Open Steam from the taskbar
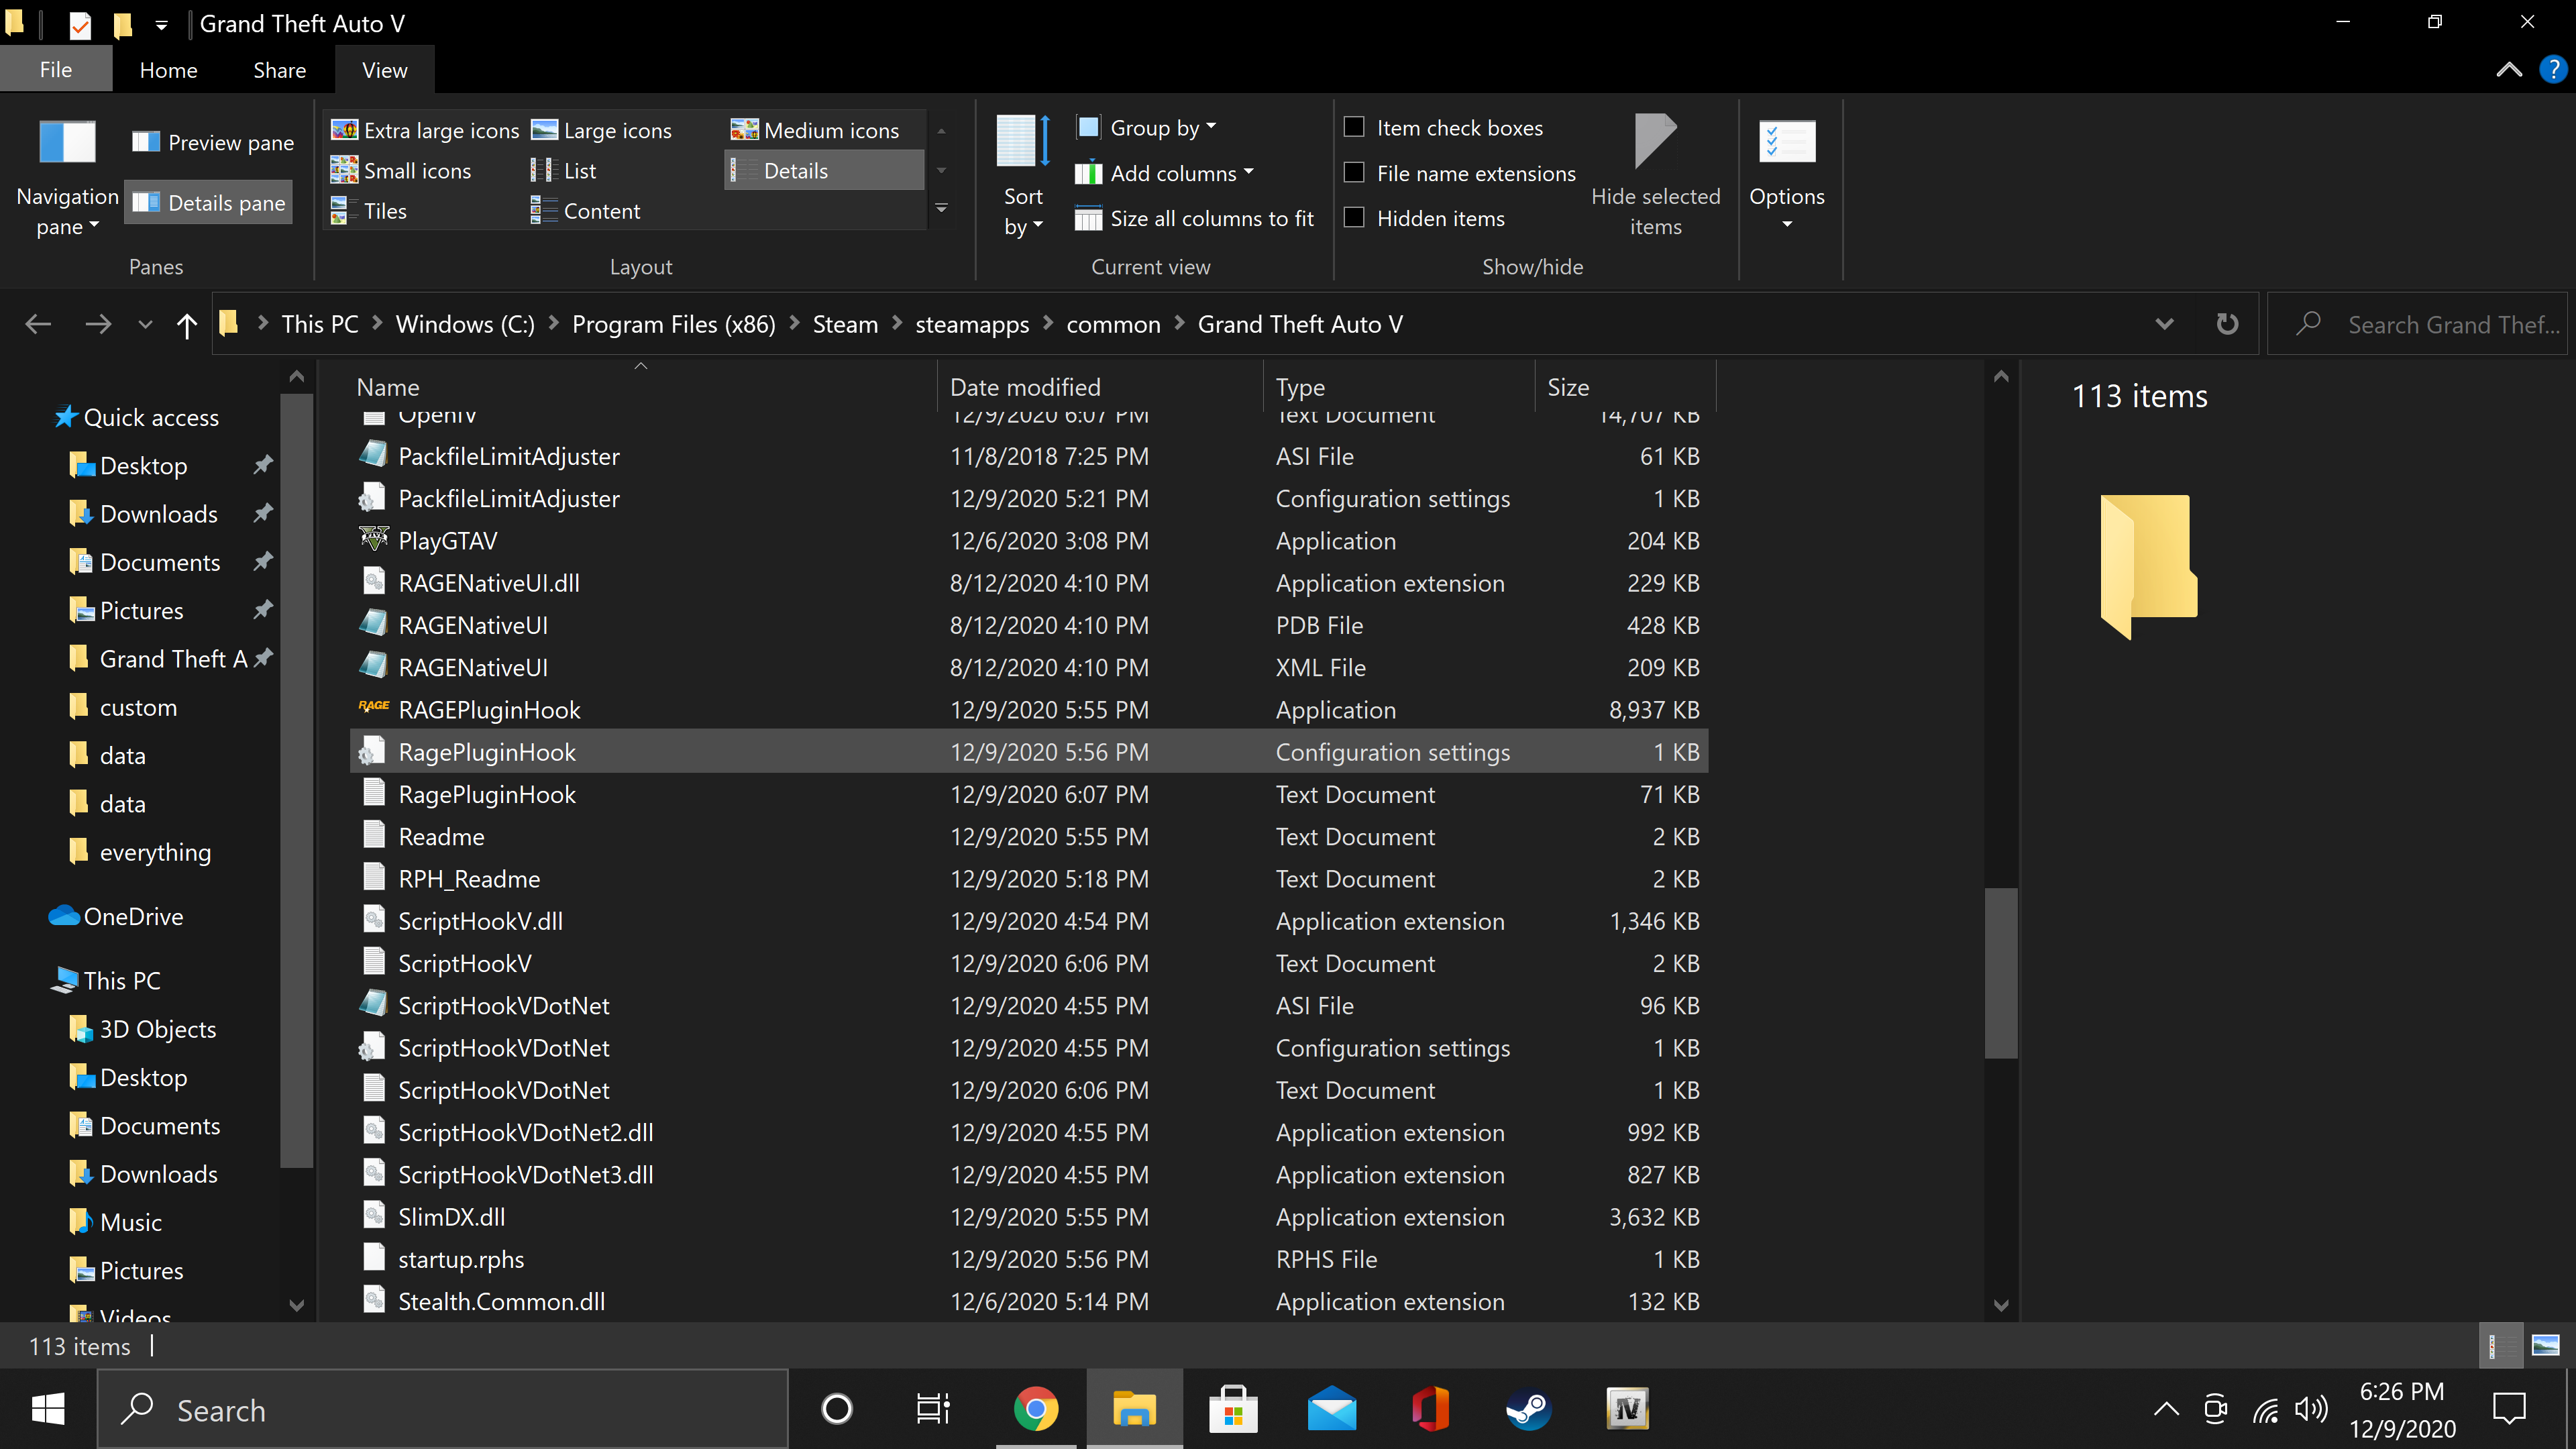Image resolution: width=2576 pixels, height=1449 pixels. coord(1528,1410)
